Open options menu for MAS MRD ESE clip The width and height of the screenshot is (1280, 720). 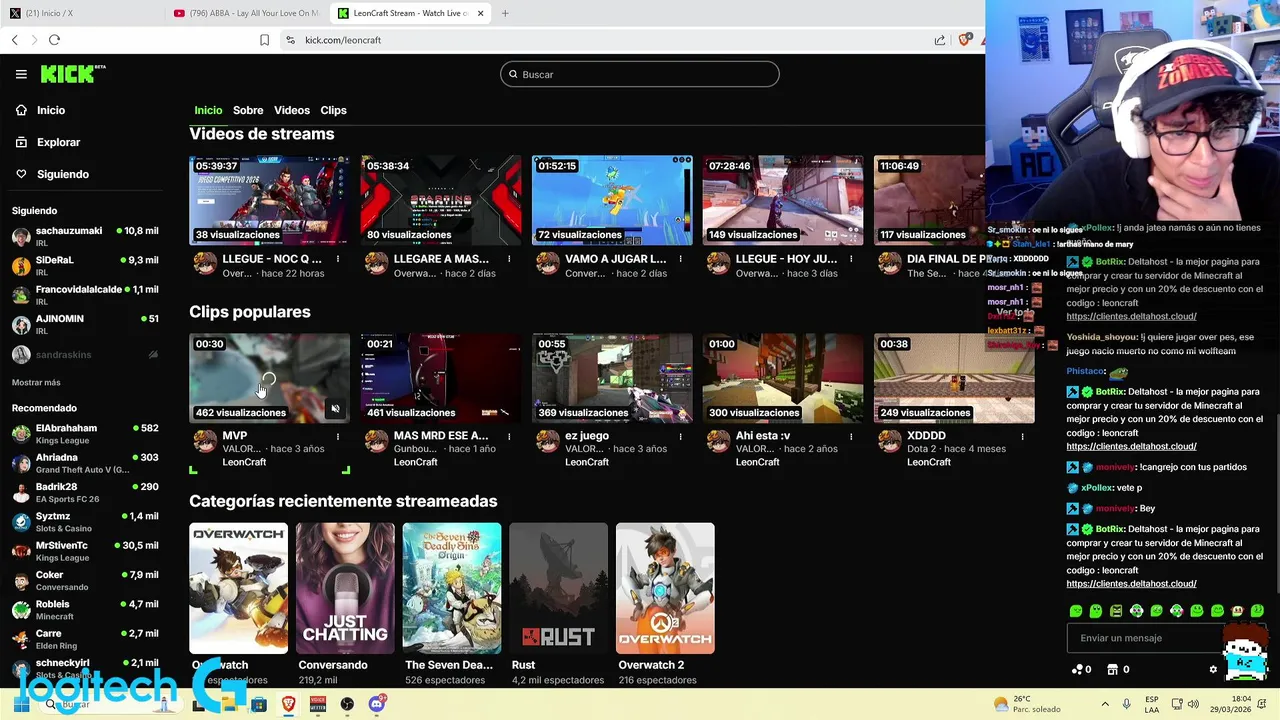[509, 437]
